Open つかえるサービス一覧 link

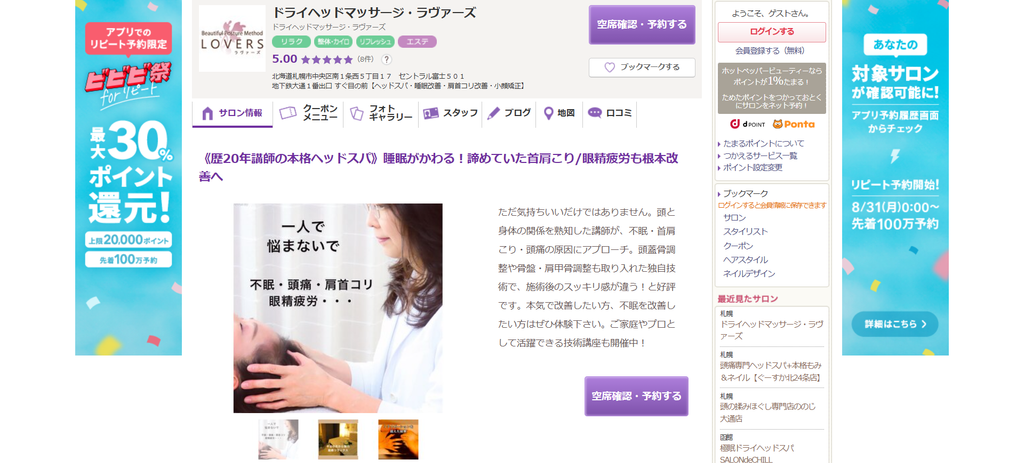tap(760, 155)
